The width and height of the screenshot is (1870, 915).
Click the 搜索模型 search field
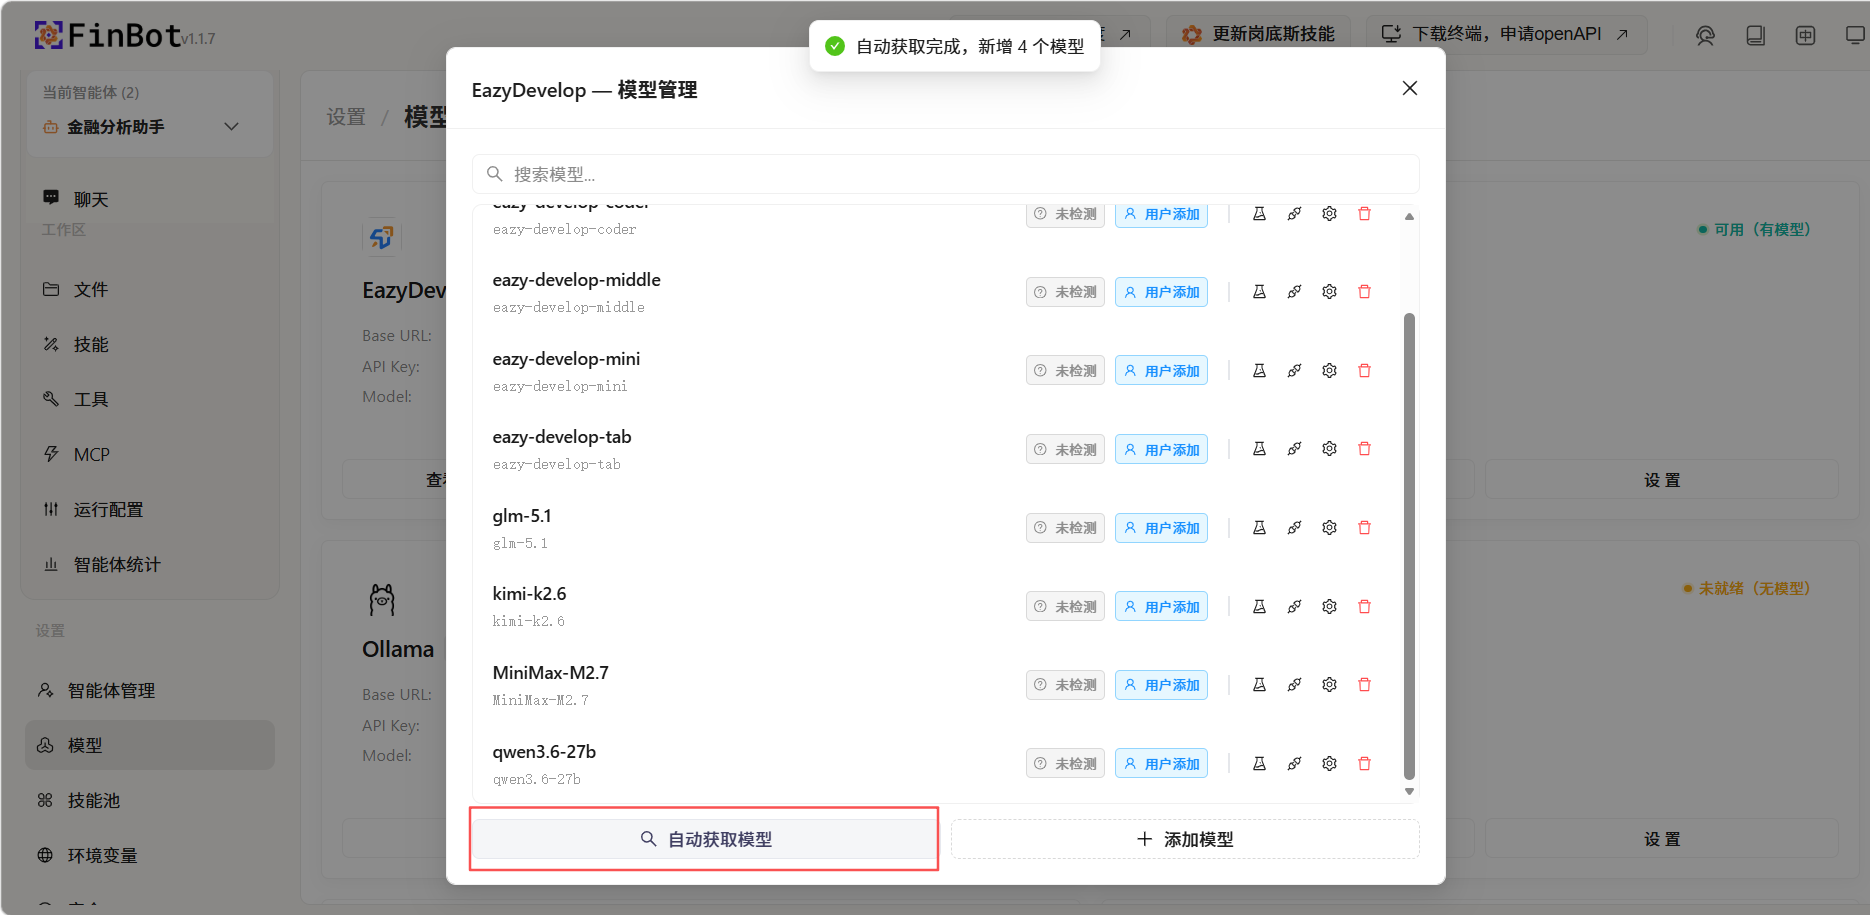[945, 174]
